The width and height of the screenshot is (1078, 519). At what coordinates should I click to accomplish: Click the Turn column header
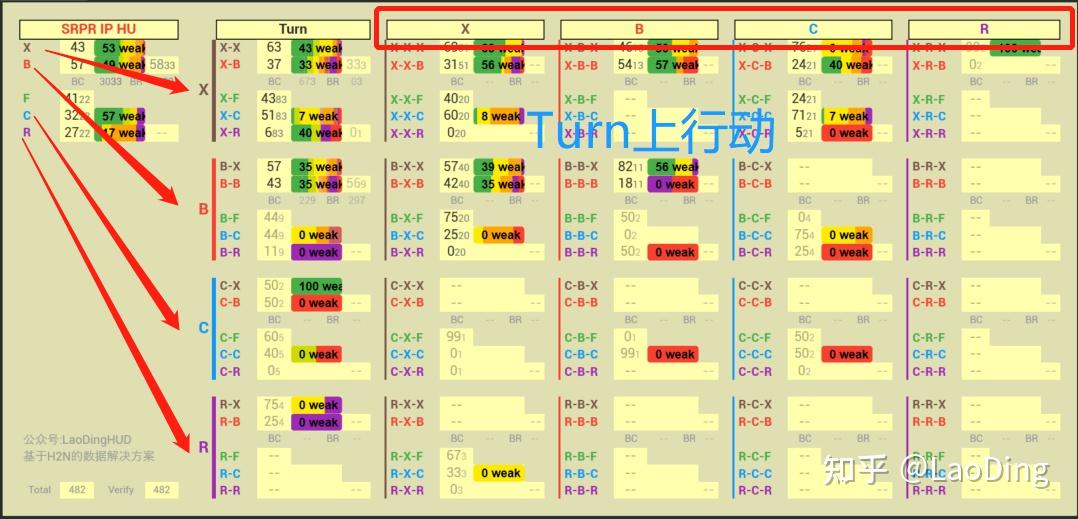pos(293,30)
